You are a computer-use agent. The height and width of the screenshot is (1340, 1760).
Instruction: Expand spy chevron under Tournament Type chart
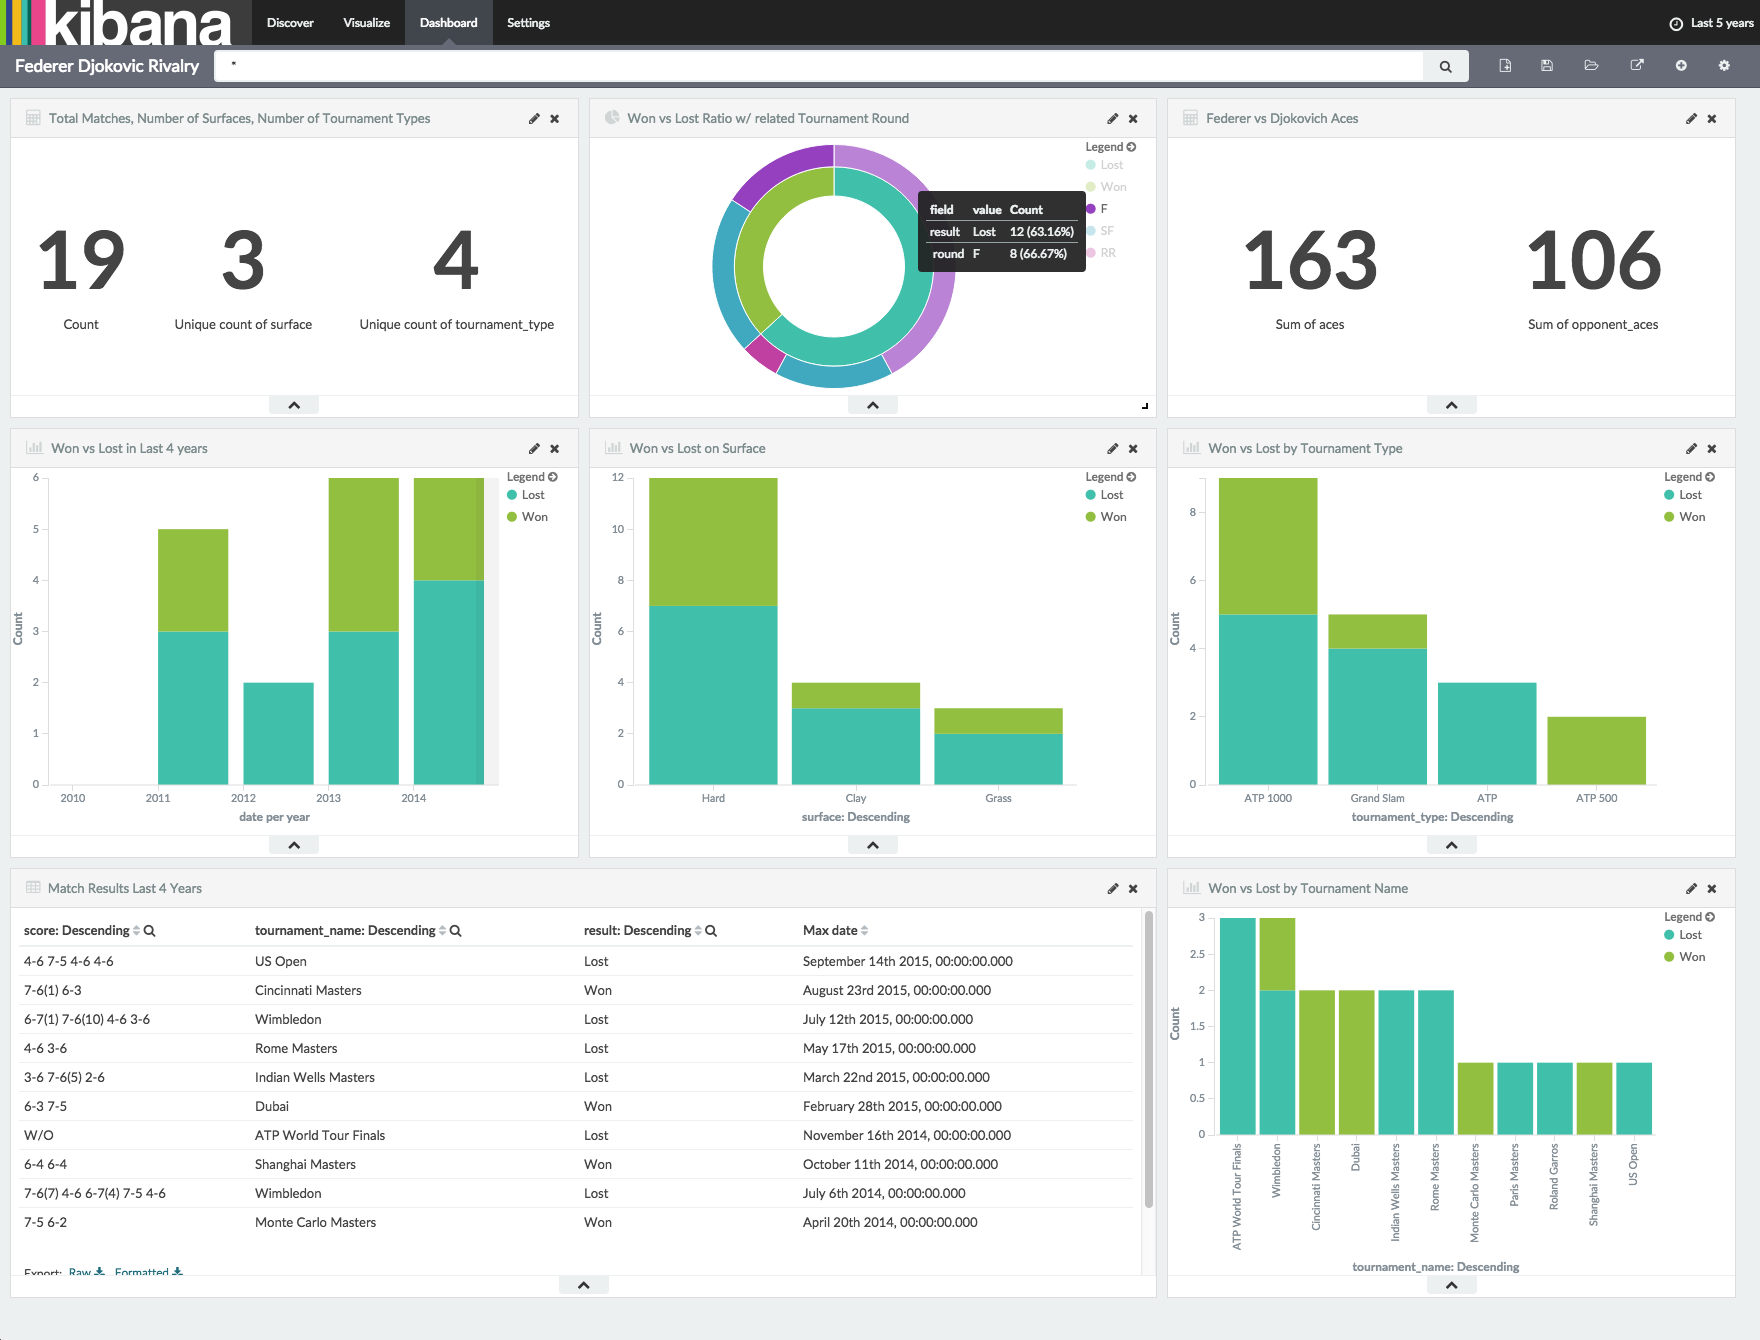1451,845
